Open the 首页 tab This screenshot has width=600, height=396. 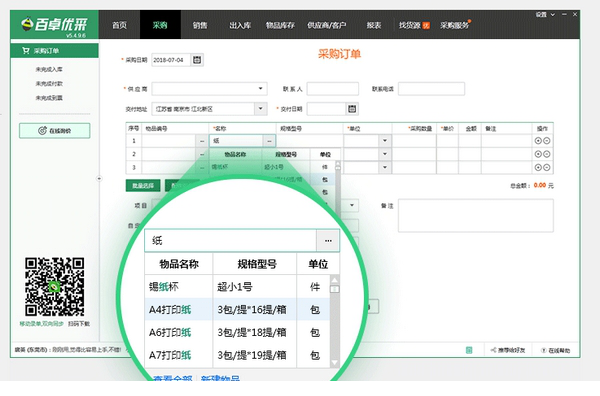coord(119,25)
